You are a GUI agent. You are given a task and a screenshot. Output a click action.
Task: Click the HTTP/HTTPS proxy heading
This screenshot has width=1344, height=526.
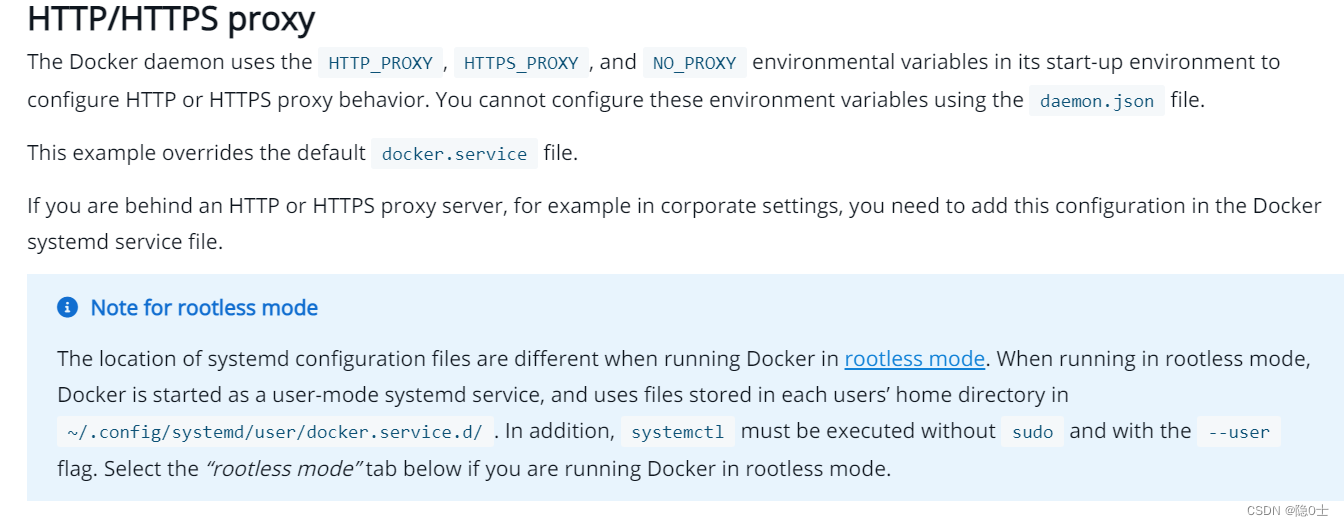171,19
